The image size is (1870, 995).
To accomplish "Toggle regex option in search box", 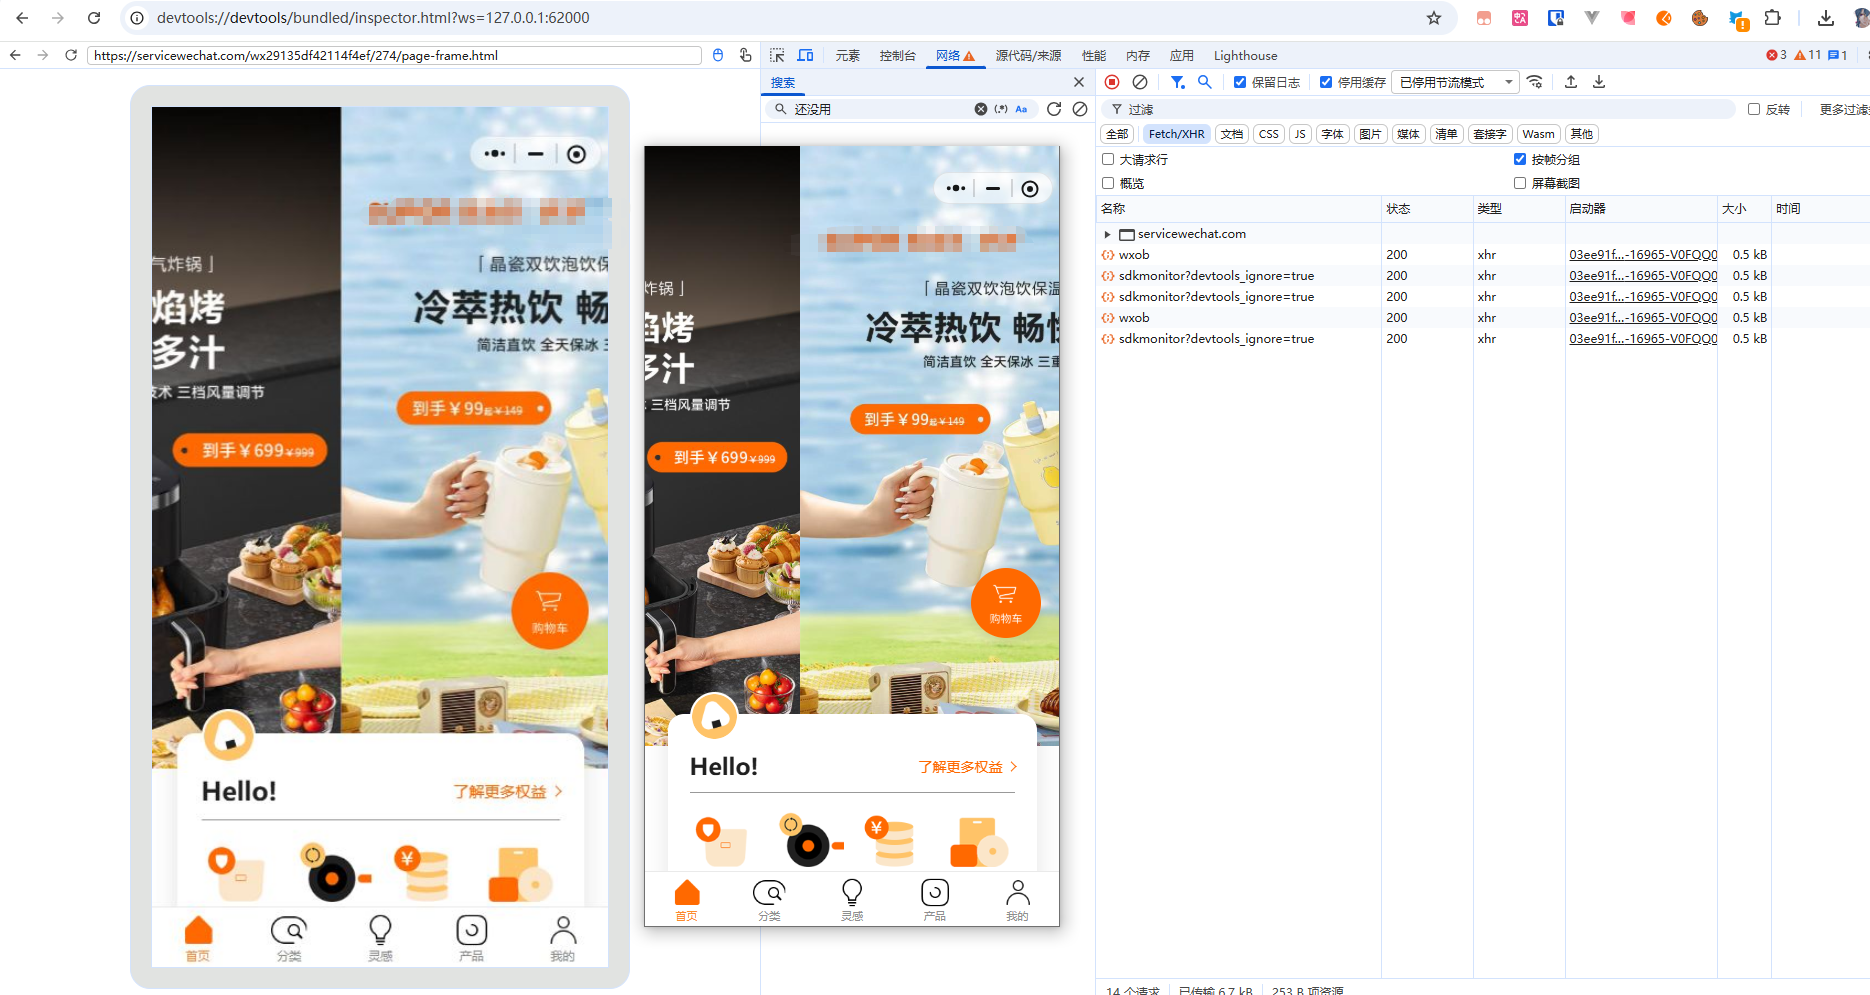I will (1001, 109).
